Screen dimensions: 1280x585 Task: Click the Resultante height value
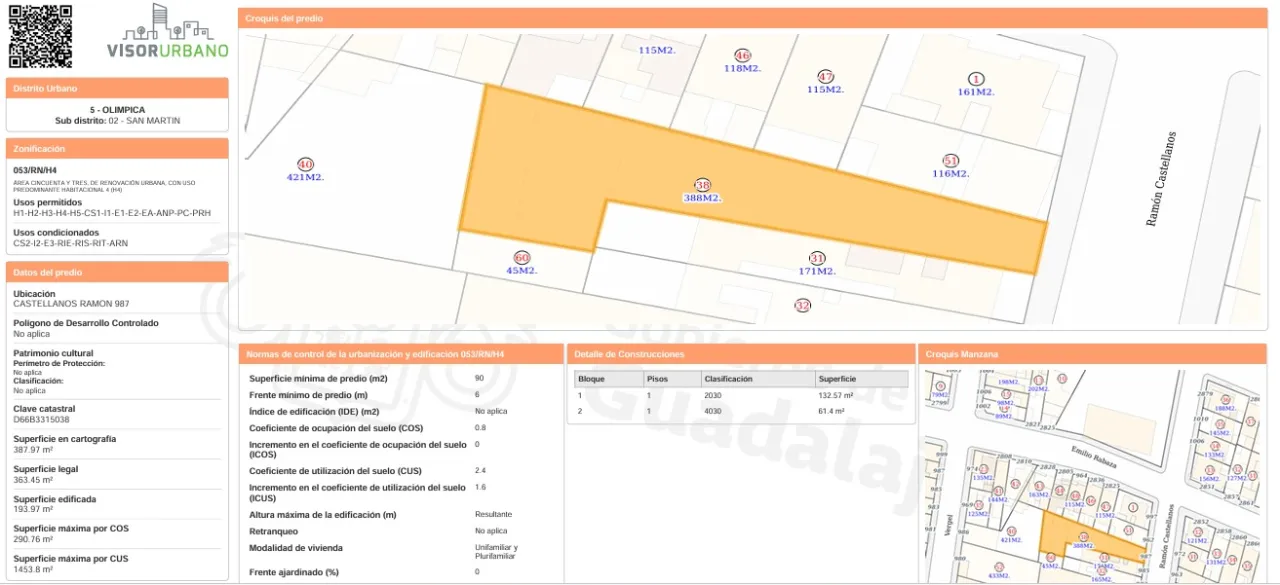[x=493, y=515]
